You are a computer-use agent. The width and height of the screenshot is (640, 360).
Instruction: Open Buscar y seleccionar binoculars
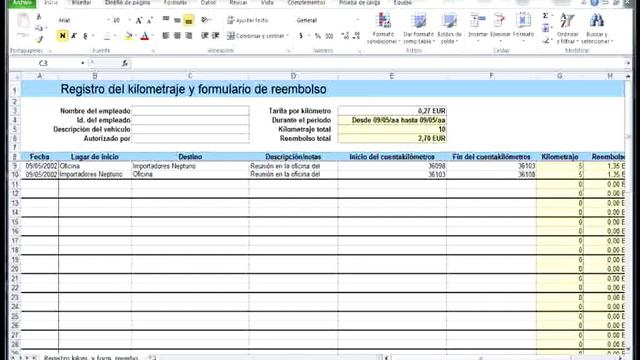[596, 28]
